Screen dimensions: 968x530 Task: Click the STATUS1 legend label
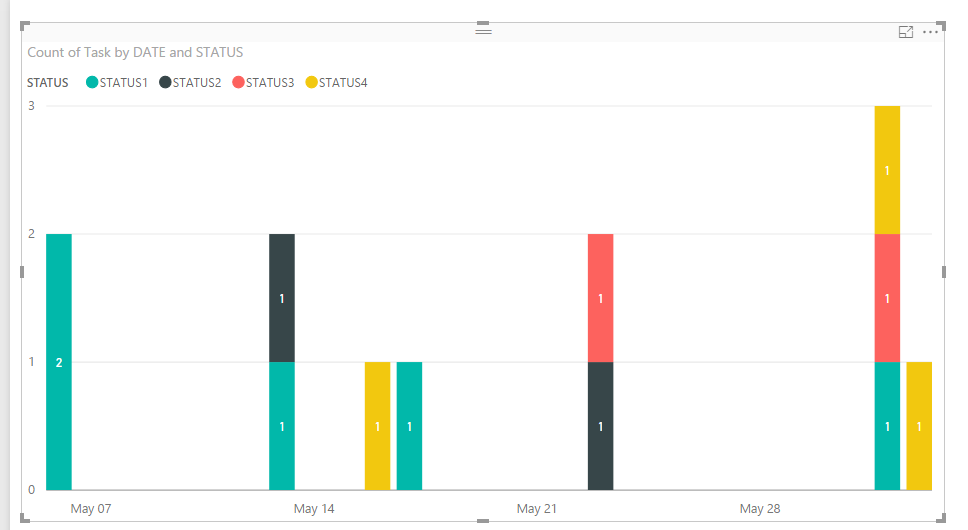coord(123,83)
